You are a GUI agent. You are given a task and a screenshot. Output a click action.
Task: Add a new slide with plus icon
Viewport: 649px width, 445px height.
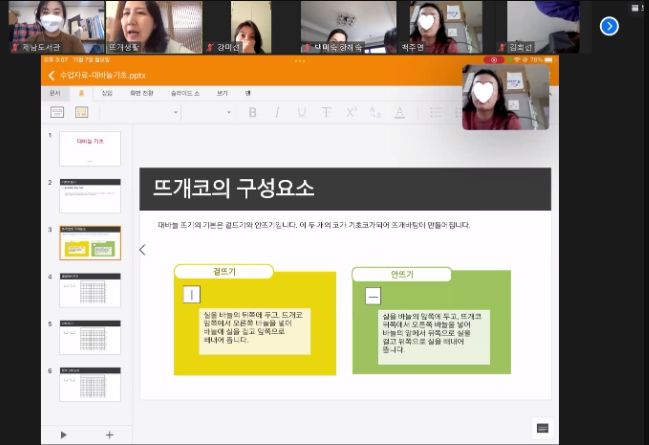109,434
